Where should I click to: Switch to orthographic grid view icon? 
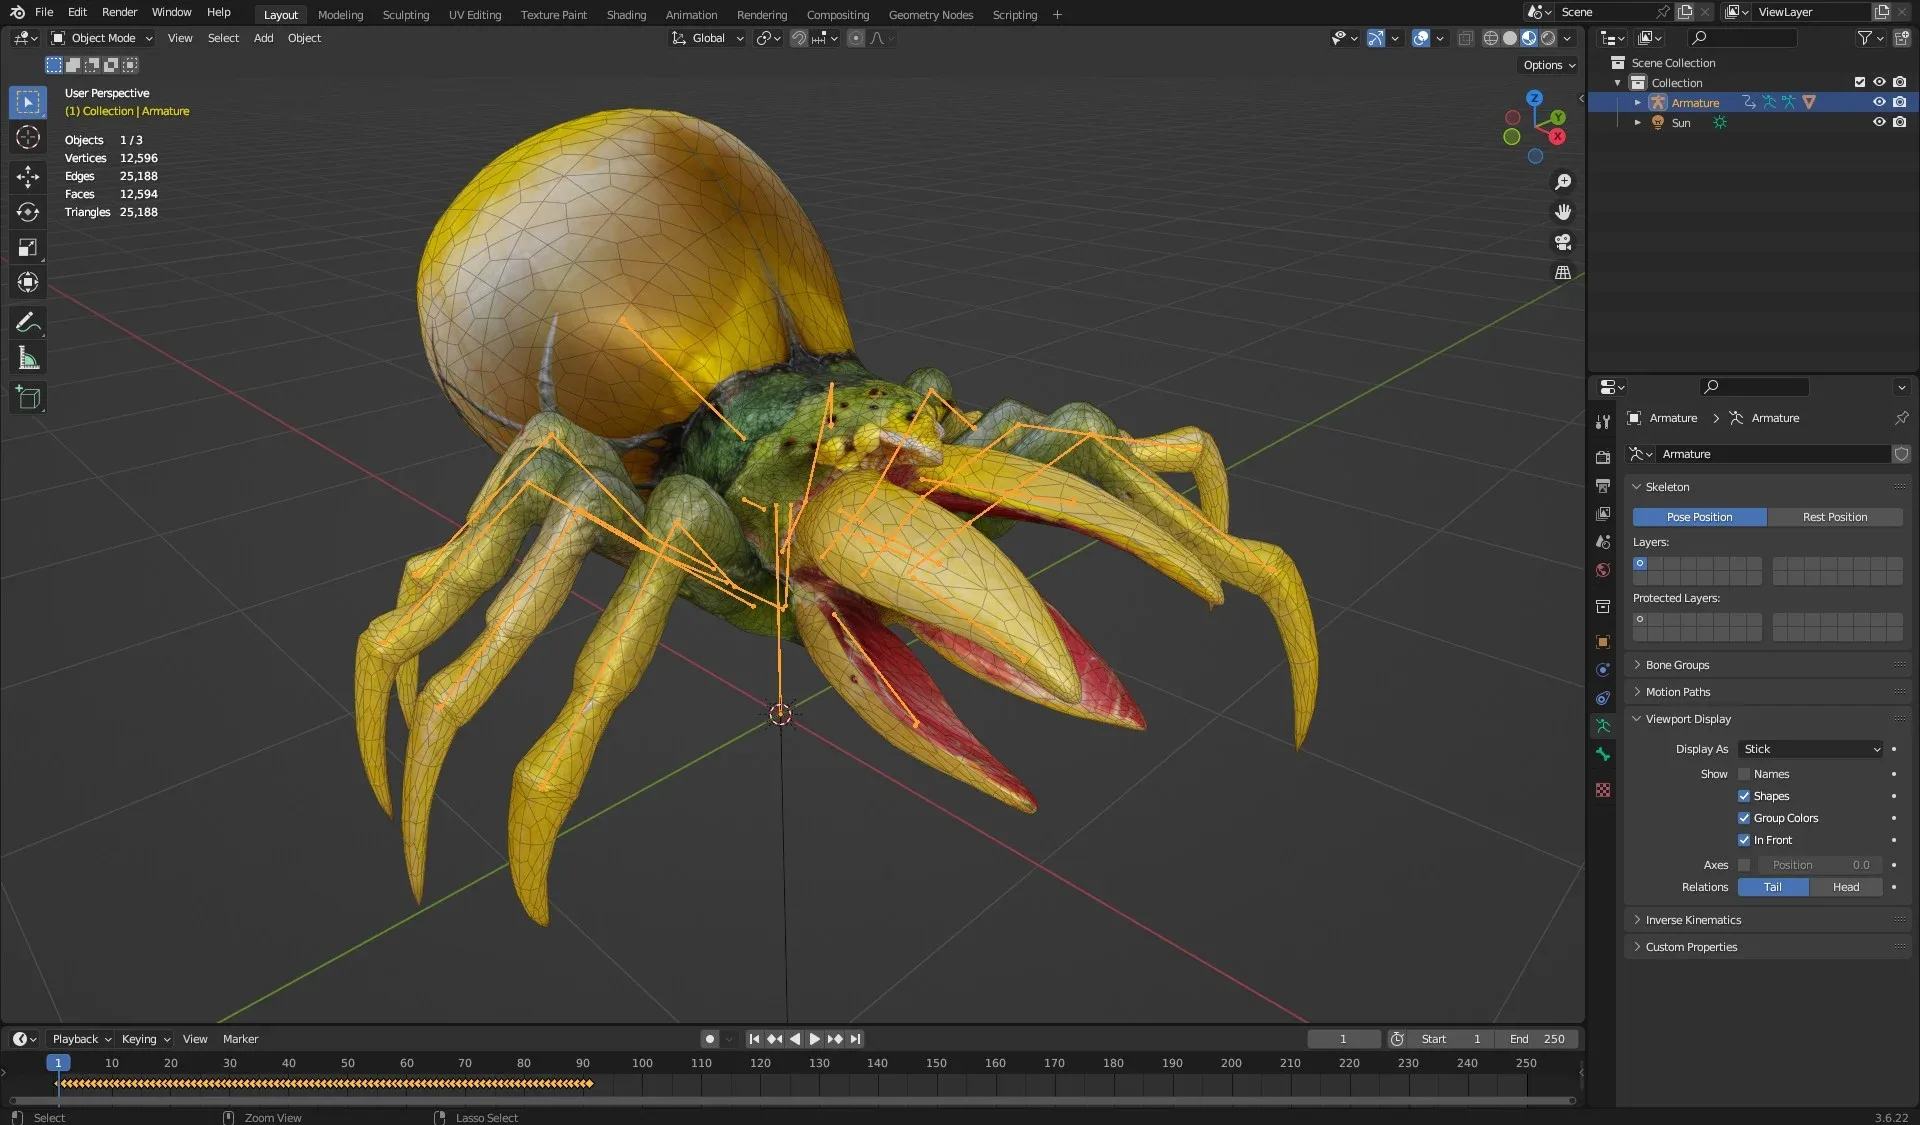(x=1562, y=272)
